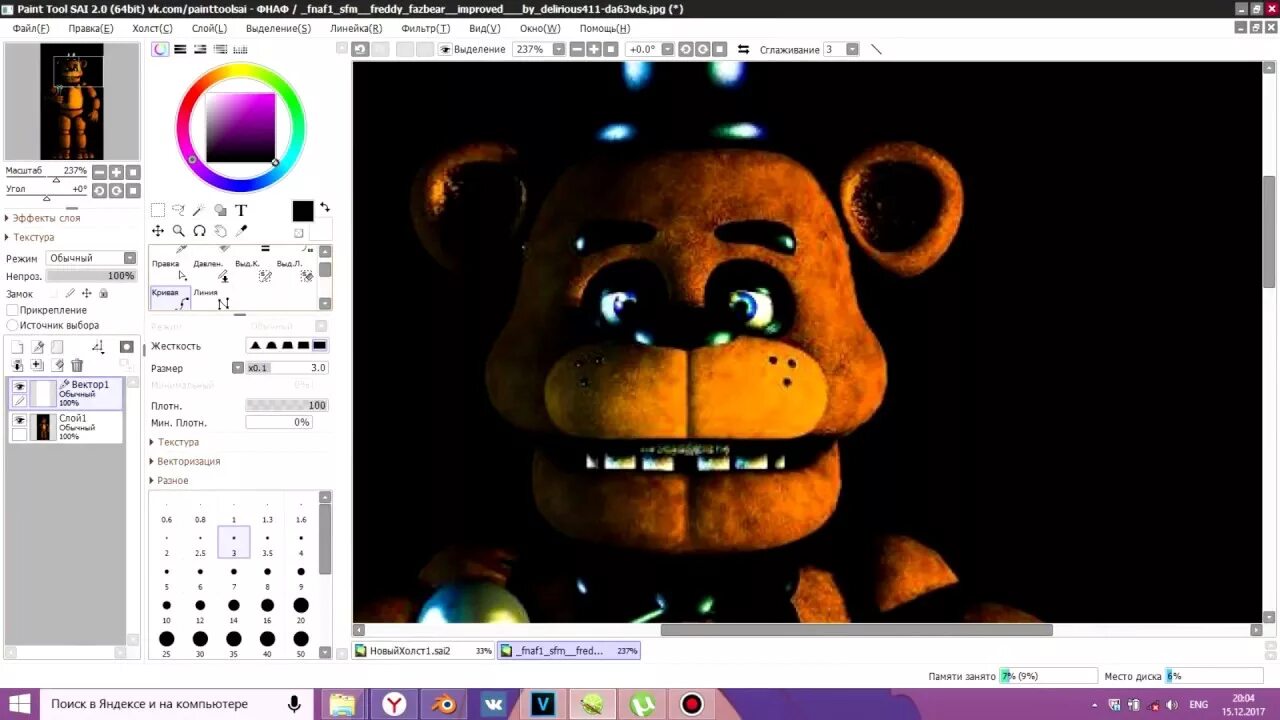The image size is (1280, 720).
Task: Pick brush size preset 5
Action: (x=166, y=578)
